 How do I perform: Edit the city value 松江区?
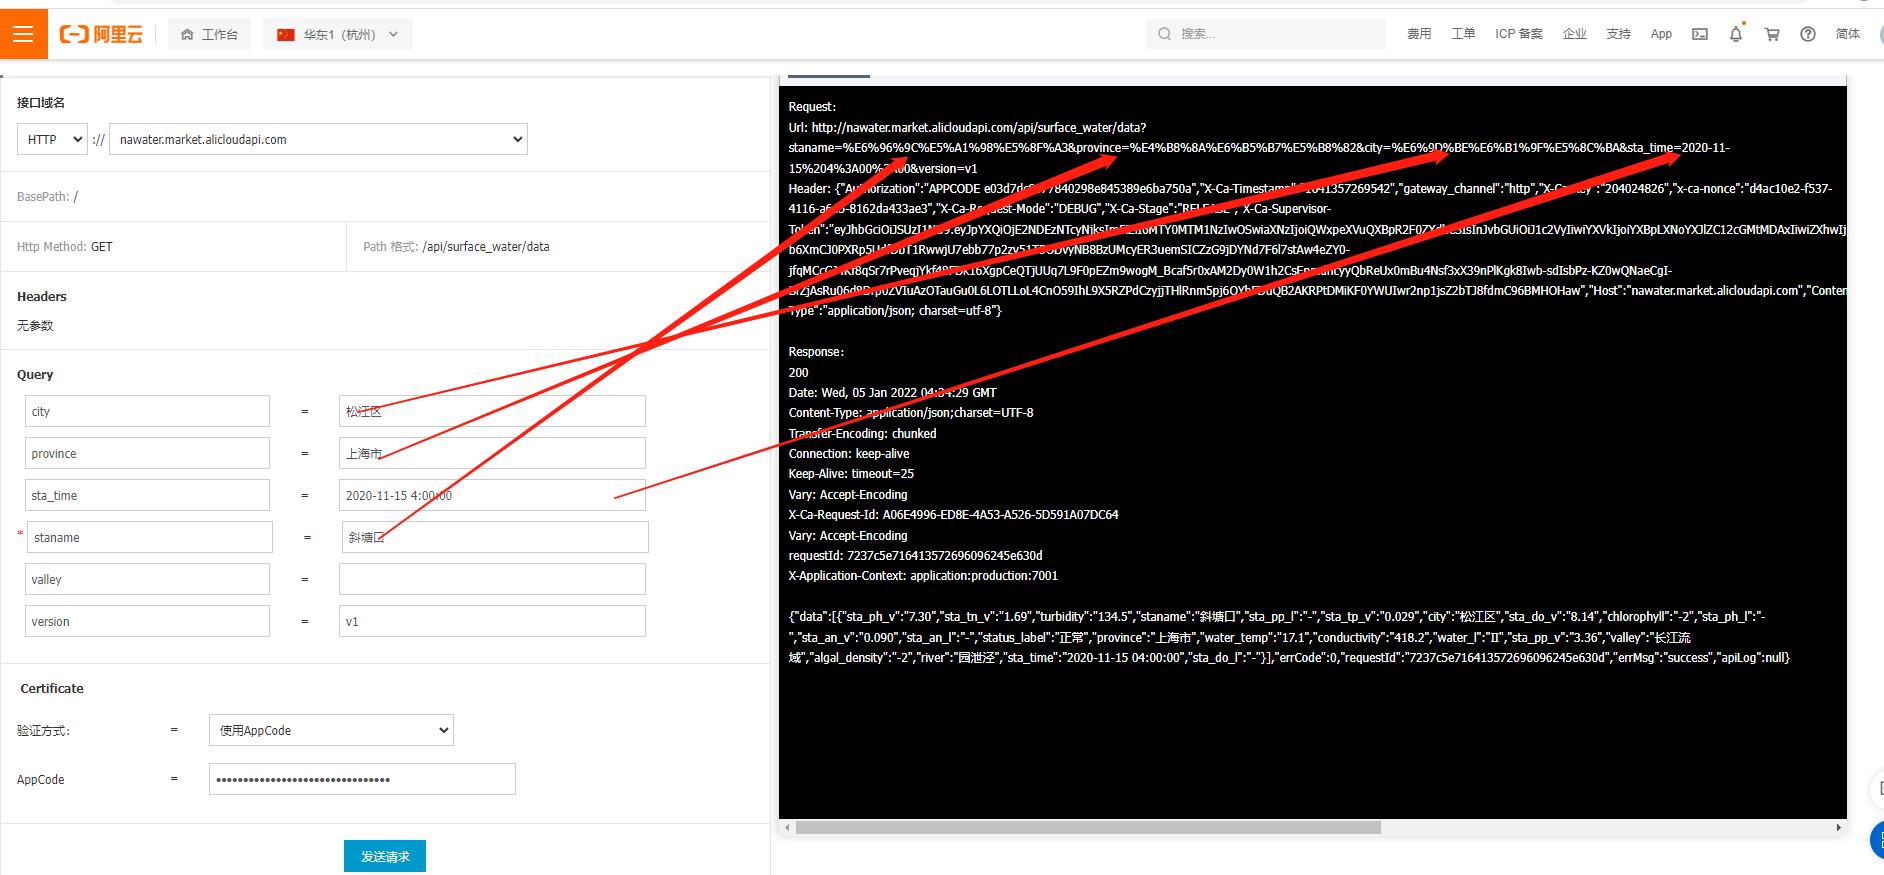tap(492, 411)
